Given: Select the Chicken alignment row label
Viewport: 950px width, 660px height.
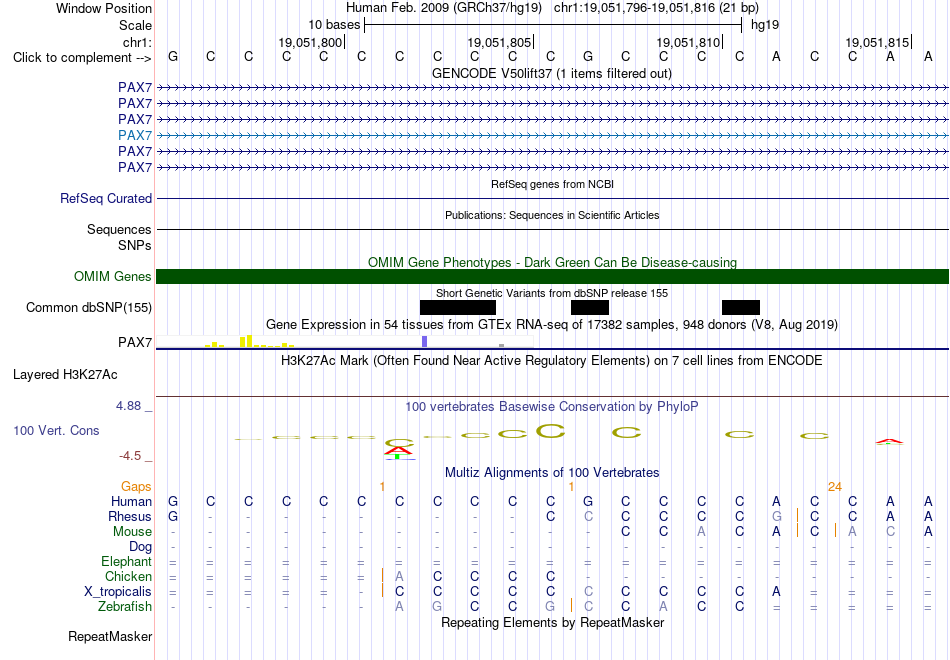Looking at the screenshot, I should point(128,576).
